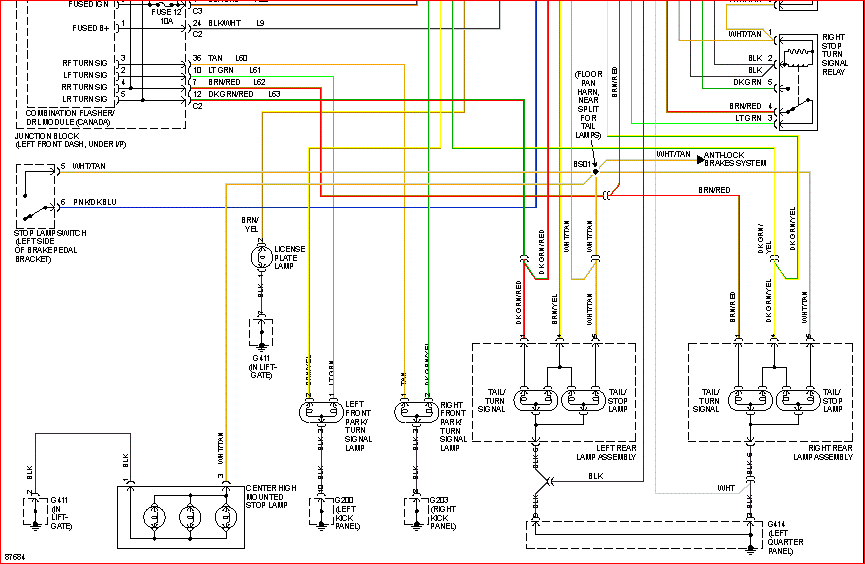Click 'RIGHT STOP TURN SIGNAL RELAY' label
Image resolution: width=865 pixels, height=564 pixels.
pos(834,54)
